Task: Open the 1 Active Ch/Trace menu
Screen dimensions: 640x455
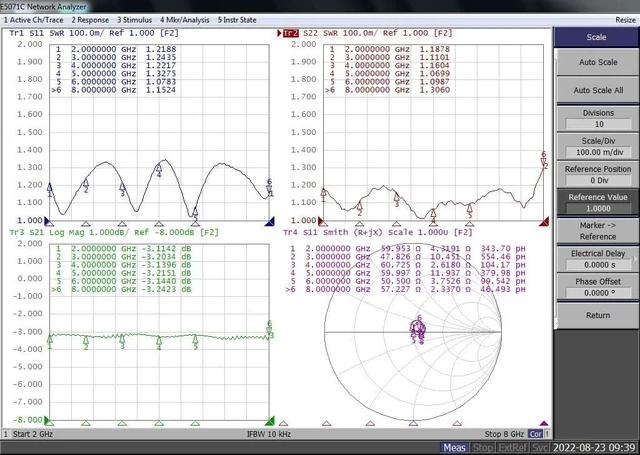Action: click(33, 20)
